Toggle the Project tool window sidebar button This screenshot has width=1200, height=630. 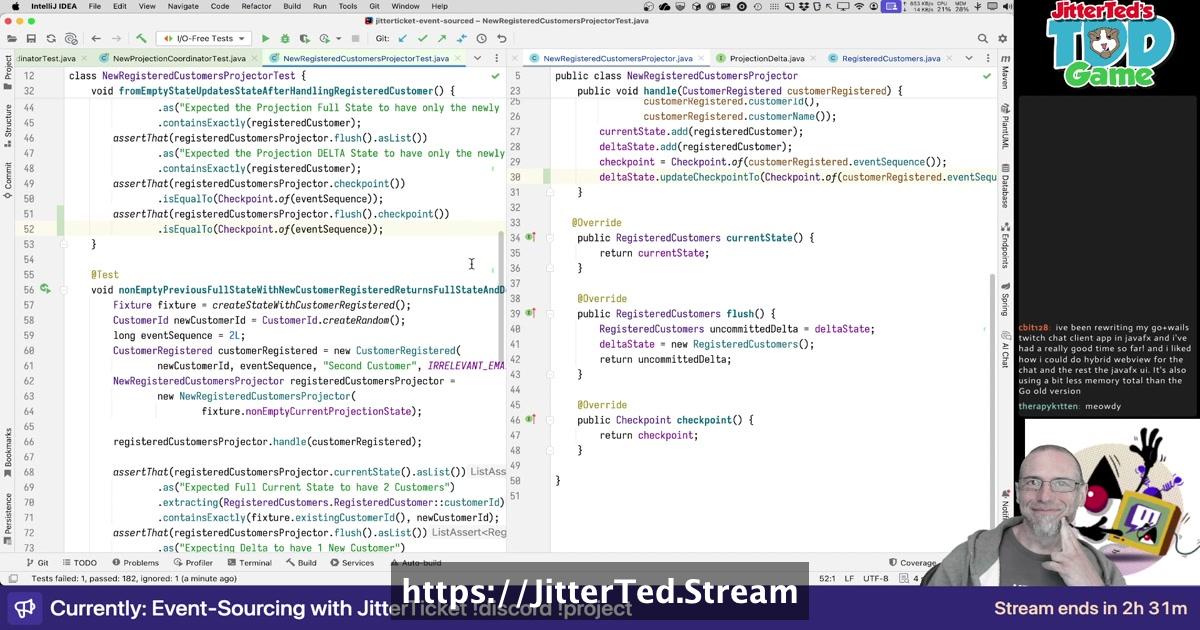pyautogui.click(x=8, y=68)
